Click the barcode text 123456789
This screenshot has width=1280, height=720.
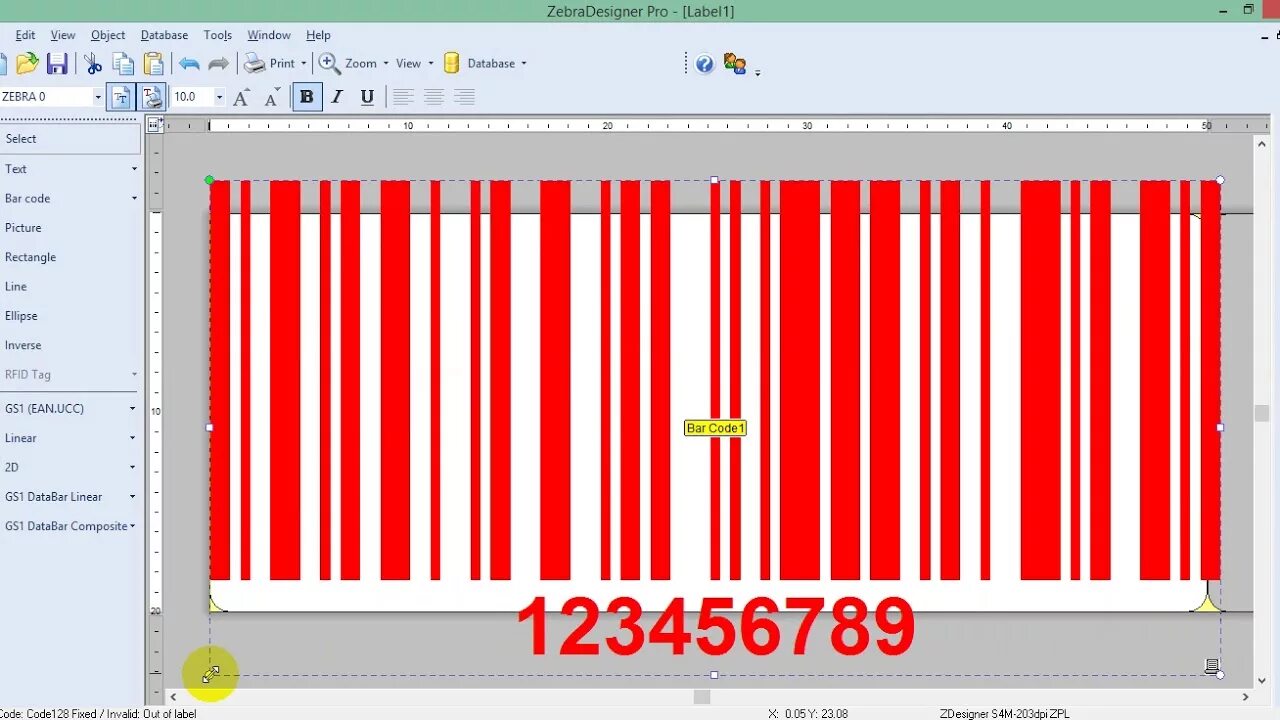point(715,627)
